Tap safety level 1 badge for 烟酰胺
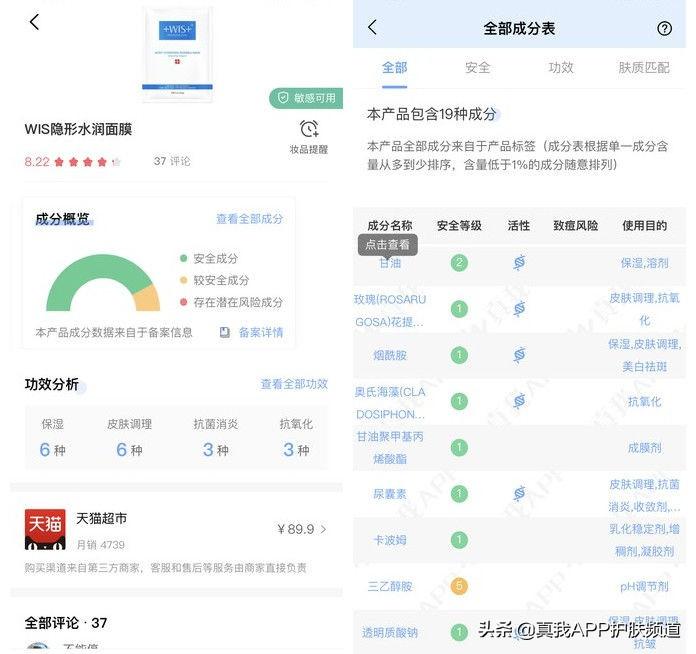Viewport: 696px width, 654px height. [x=459, y=355]
